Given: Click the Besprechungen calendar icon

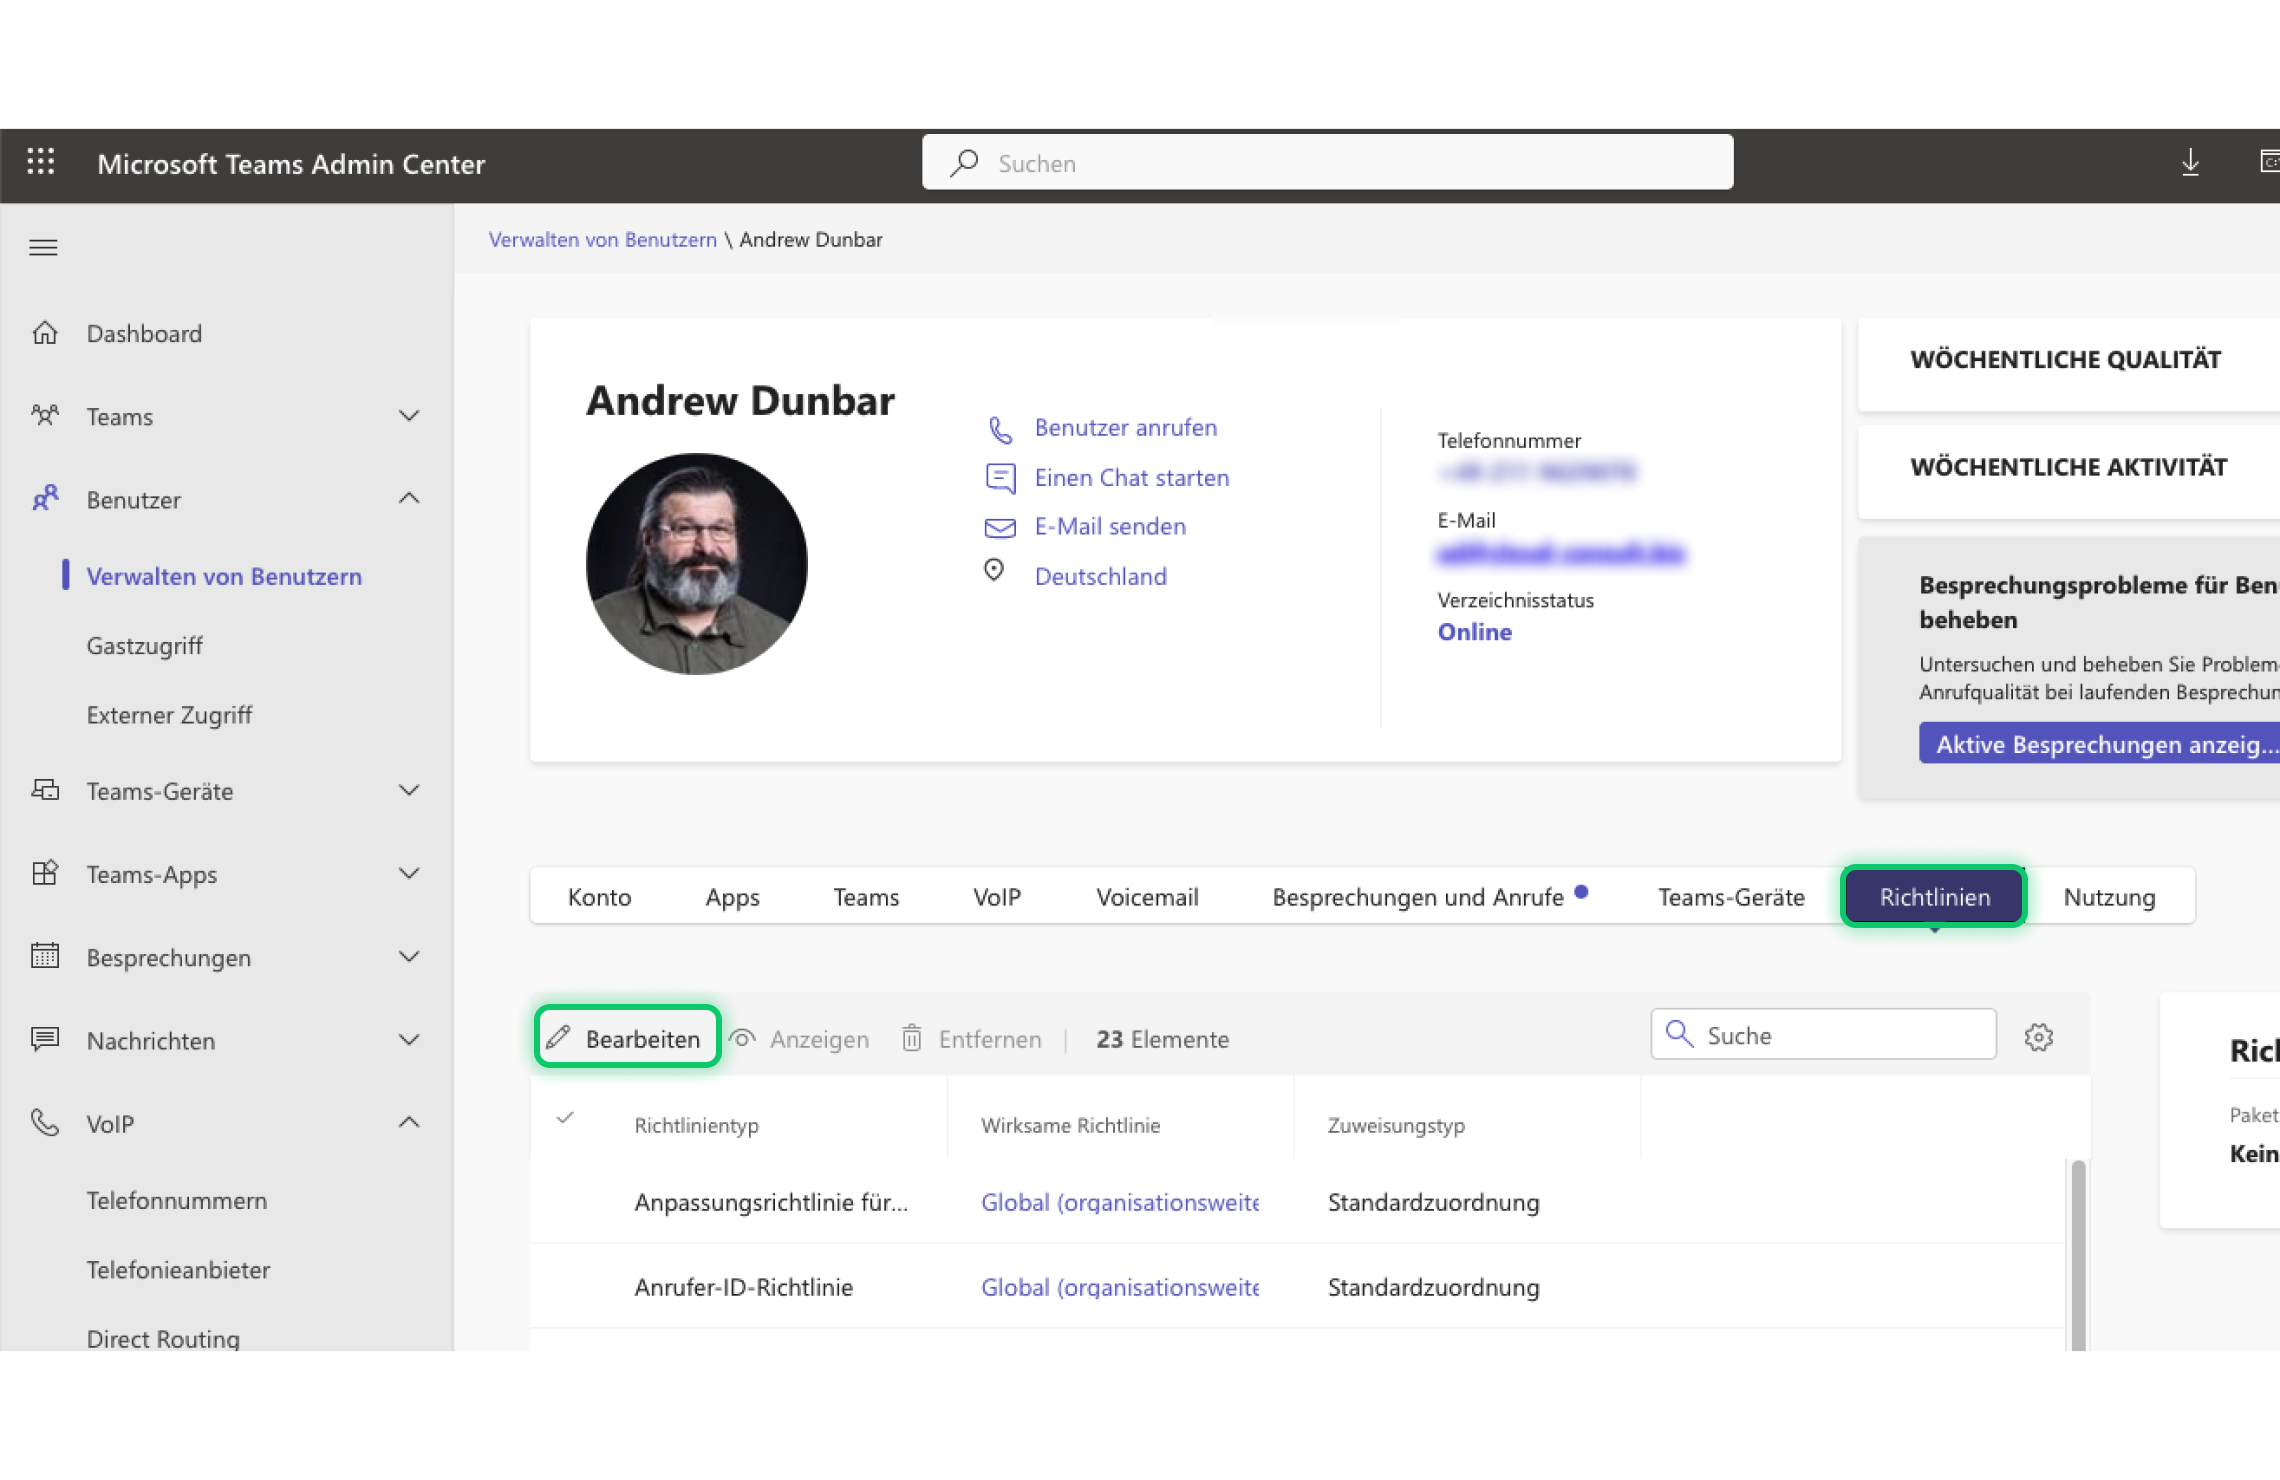Looking at the screenshot, I should [45, 956].
